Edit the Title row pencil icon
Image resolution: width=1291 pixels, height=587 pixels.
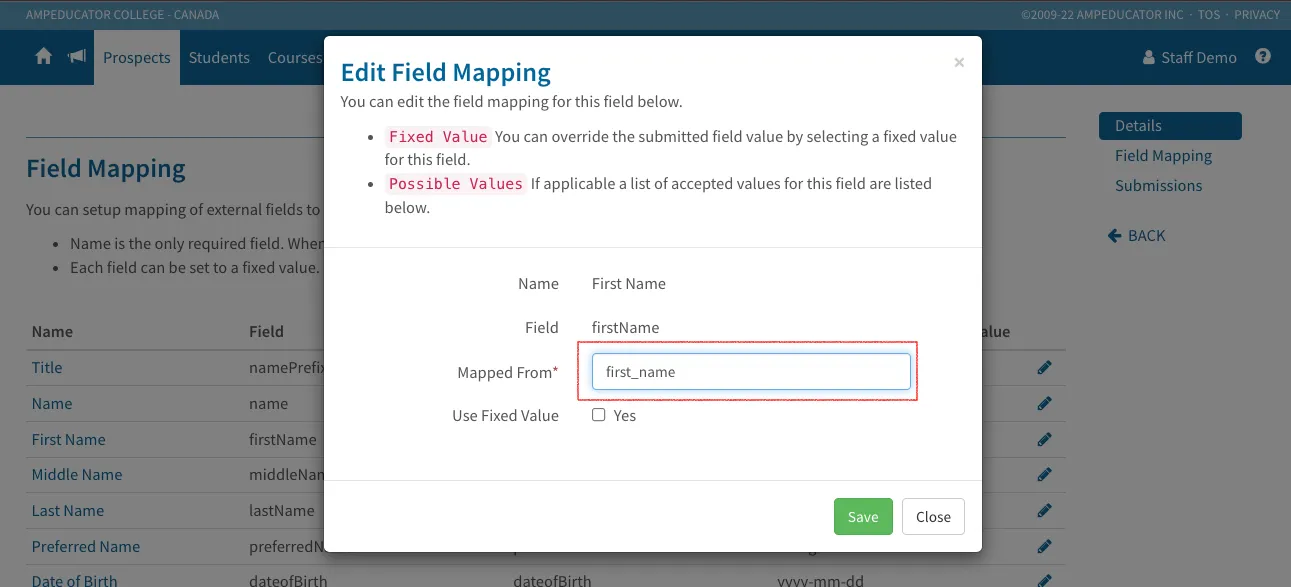[1045, 368]
